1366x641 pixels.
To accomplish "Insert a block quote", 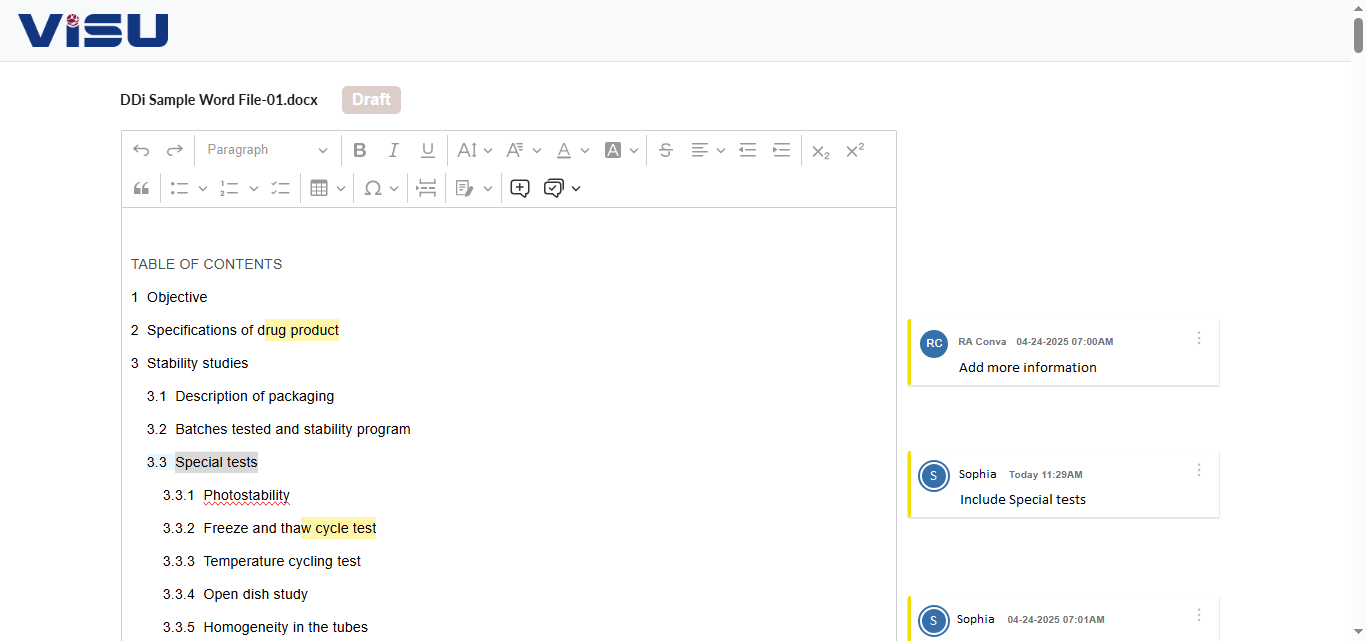I will pyautogui.click(x=141, y=188).
